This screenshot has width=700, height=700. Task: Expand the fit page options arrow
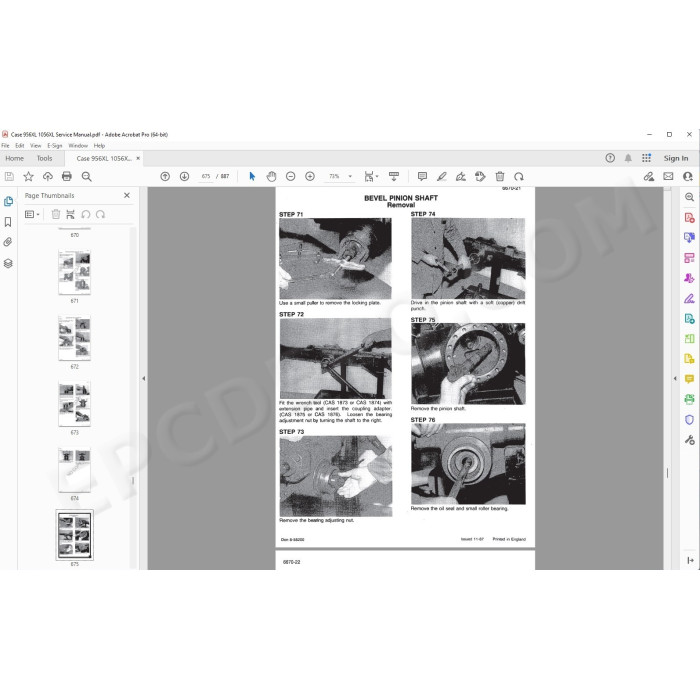(x=377, y=176)
